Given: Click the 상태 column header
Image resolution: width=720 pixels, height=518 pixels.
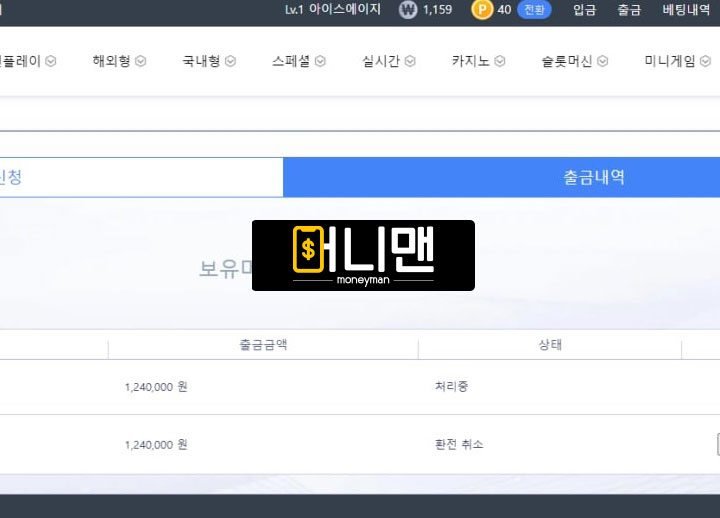Looking at the screenshot, I should (550, 345).
